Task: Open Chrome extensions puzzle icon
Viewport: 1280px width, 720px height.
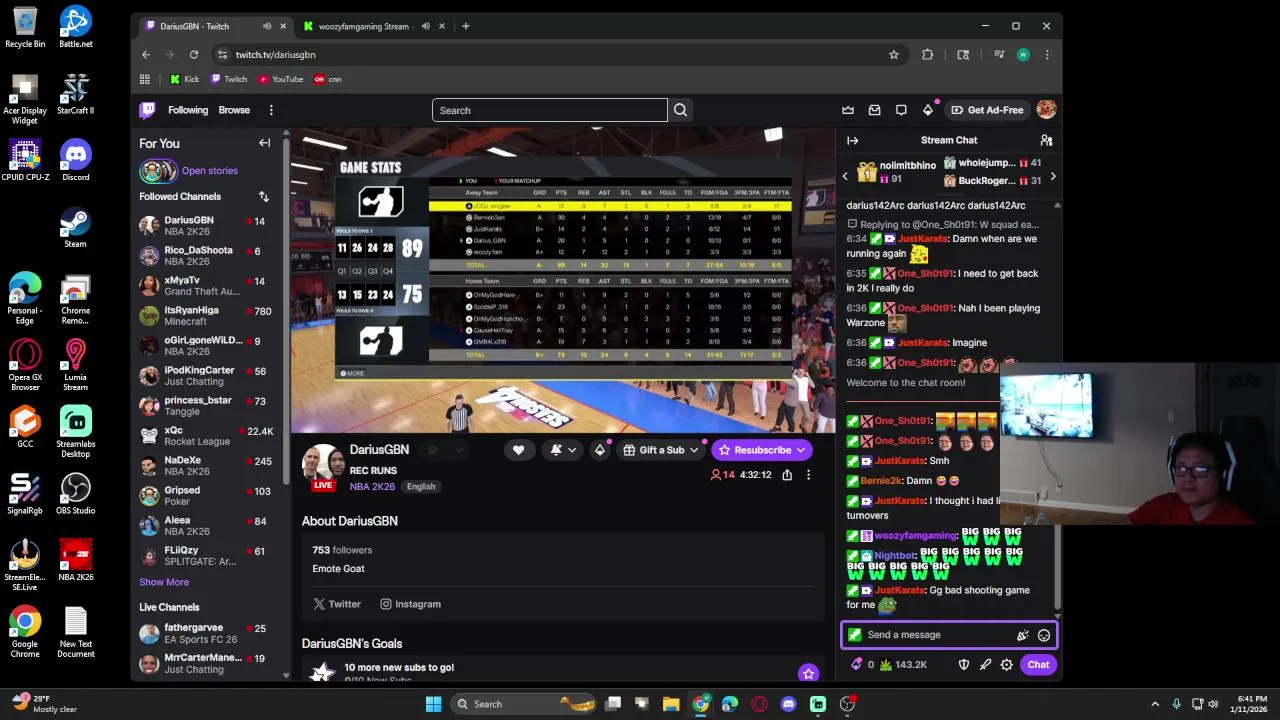Action: (927, 55)
